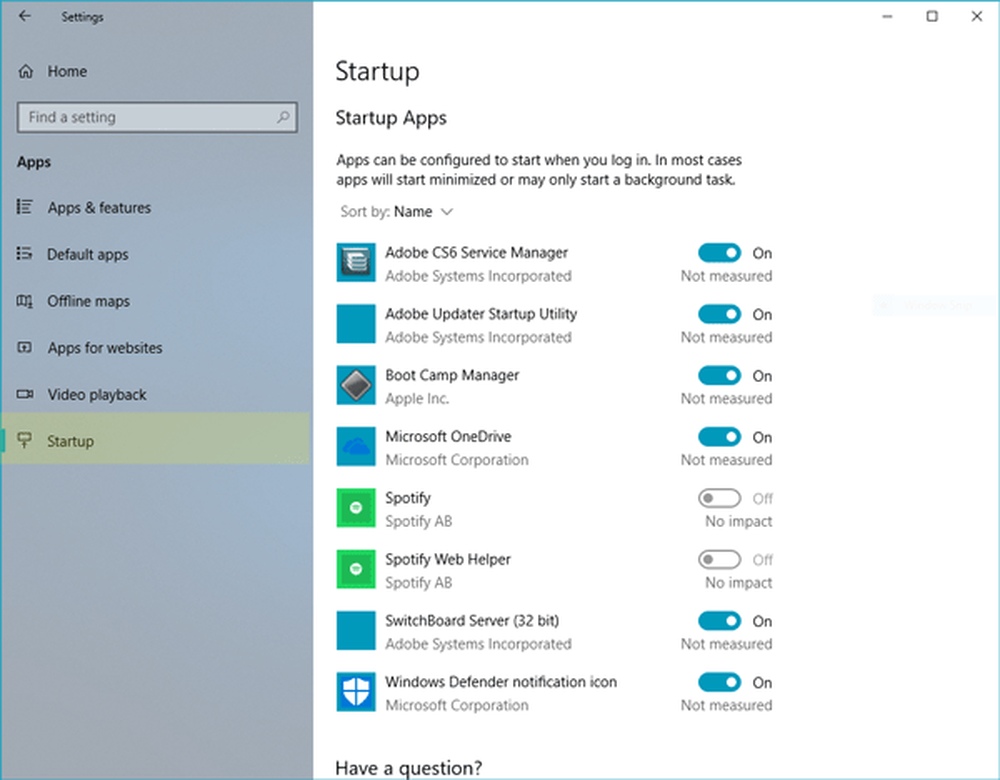Image resolution: width=1000 pixels, height=780 pixels.
Task: Go to Default apps section
Action: [x=87, y=255]
